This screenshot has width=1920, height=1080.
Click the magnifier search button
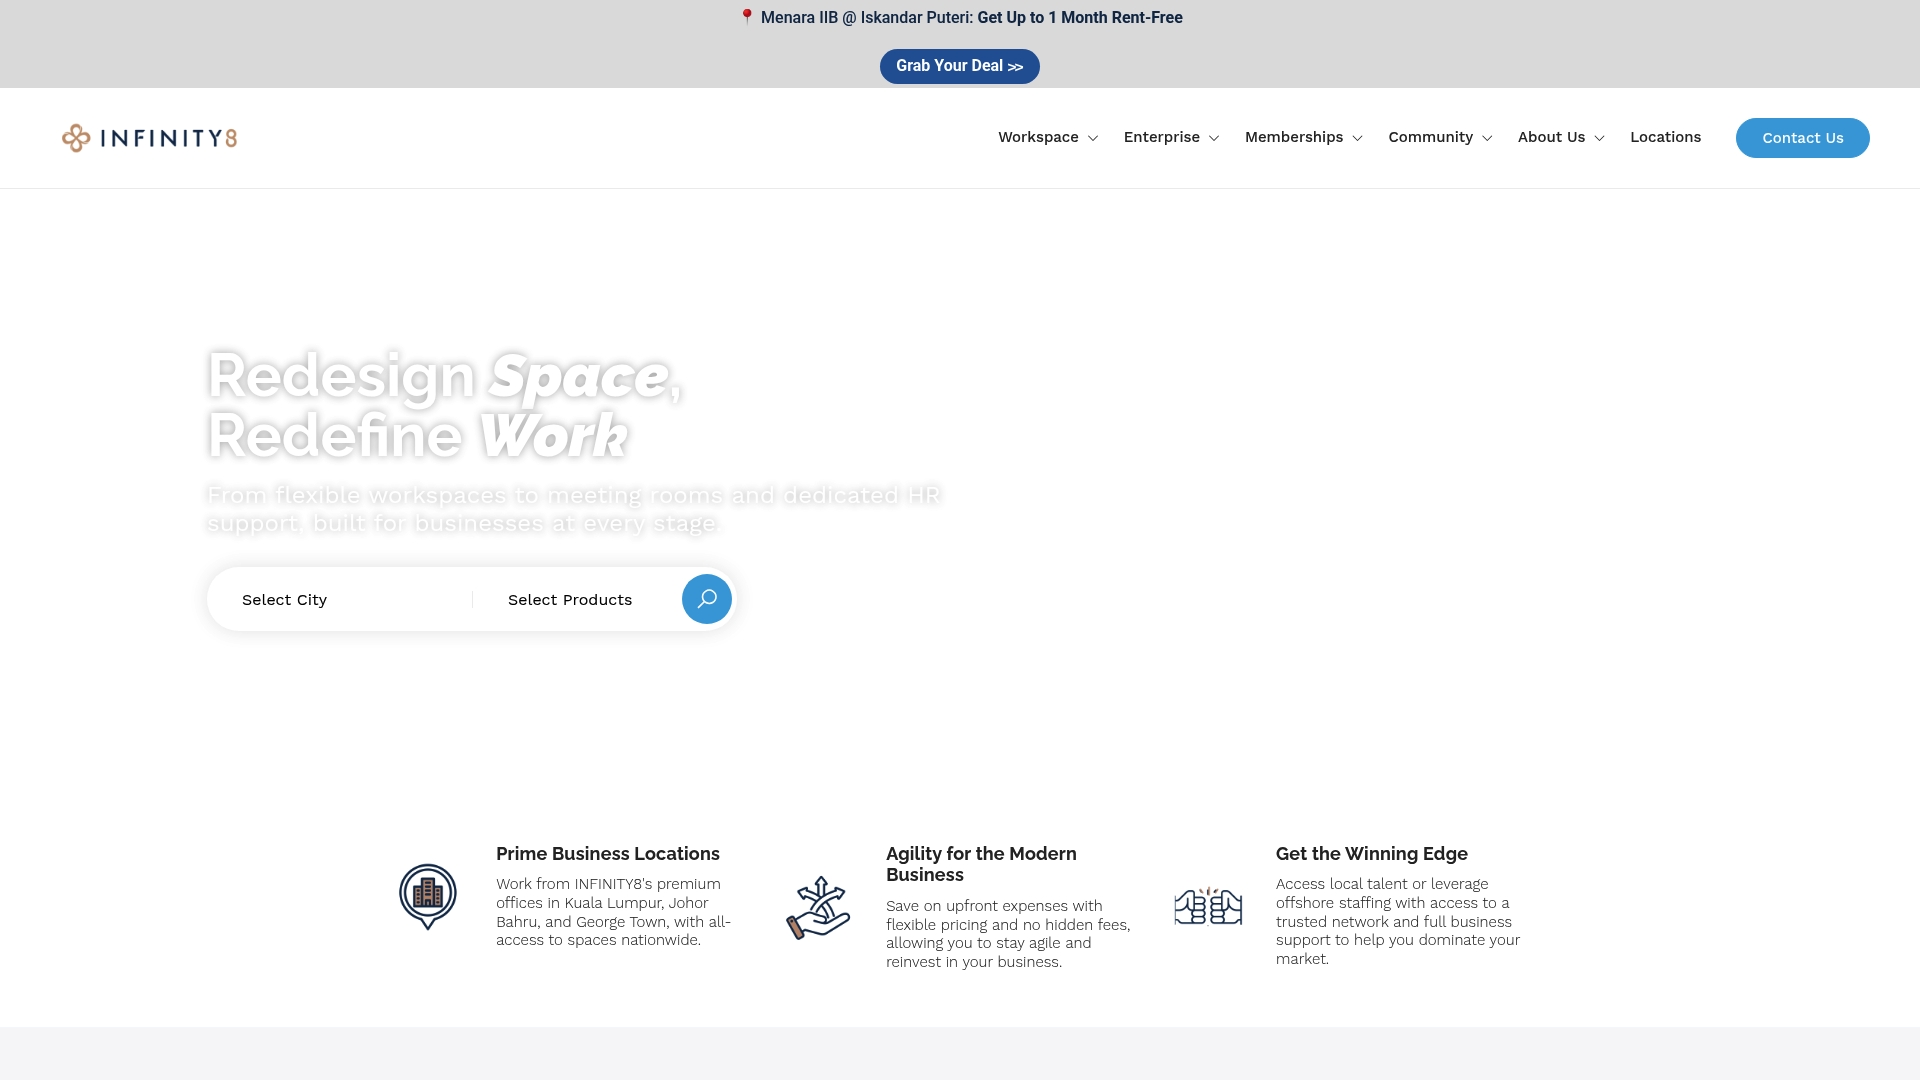[707, 599]
